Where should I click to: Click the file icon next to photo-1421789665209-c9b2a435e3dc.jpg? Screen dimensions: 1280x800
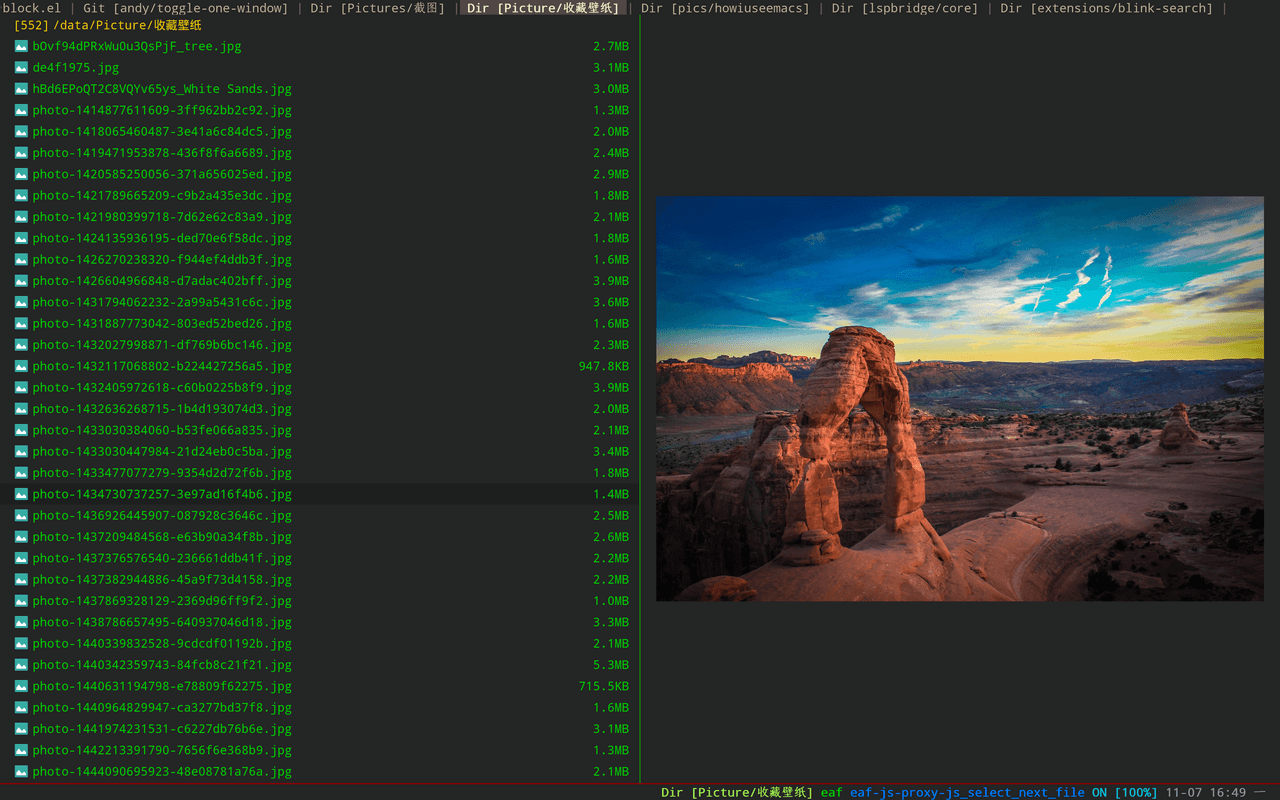click(x=21, y=196)
